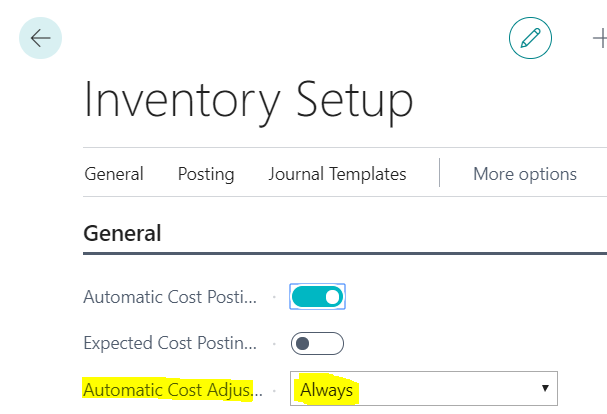The width and height of the screenshot is (607, 414).
Task: Show More options
Action: 525,174
